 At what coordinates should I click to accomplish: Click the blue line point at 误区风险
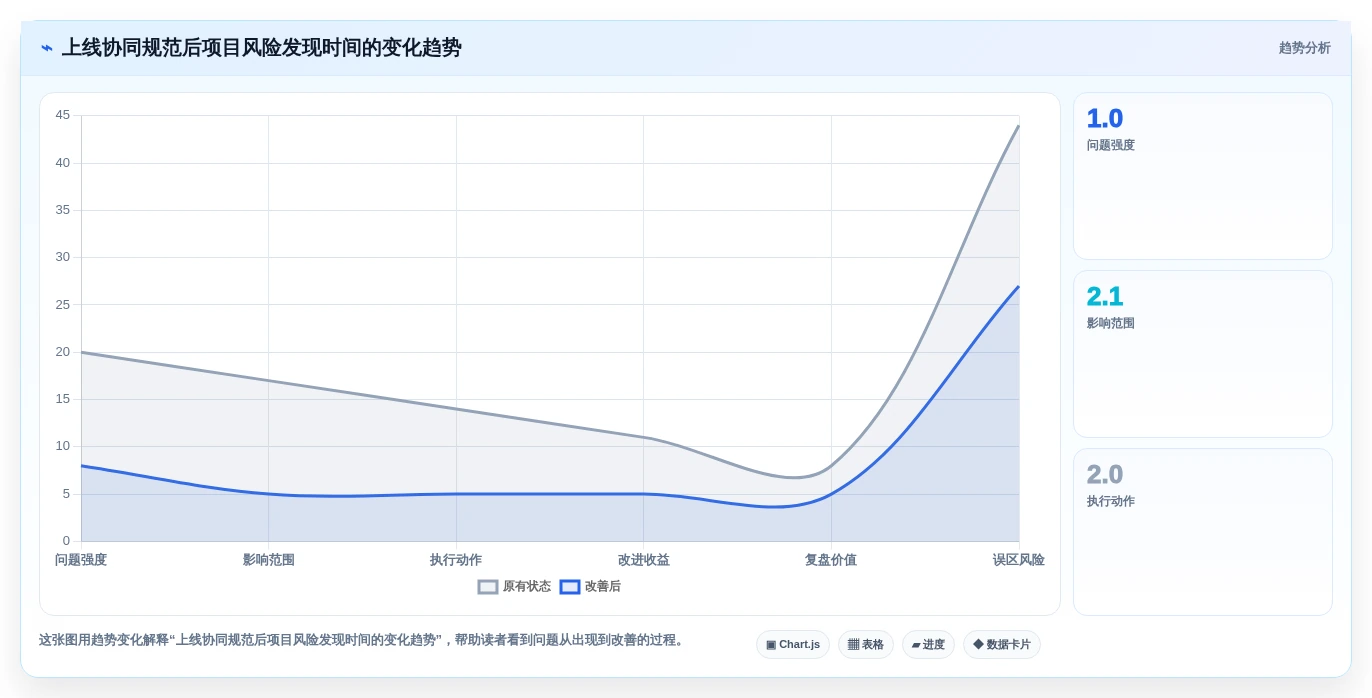point(1019,286)
